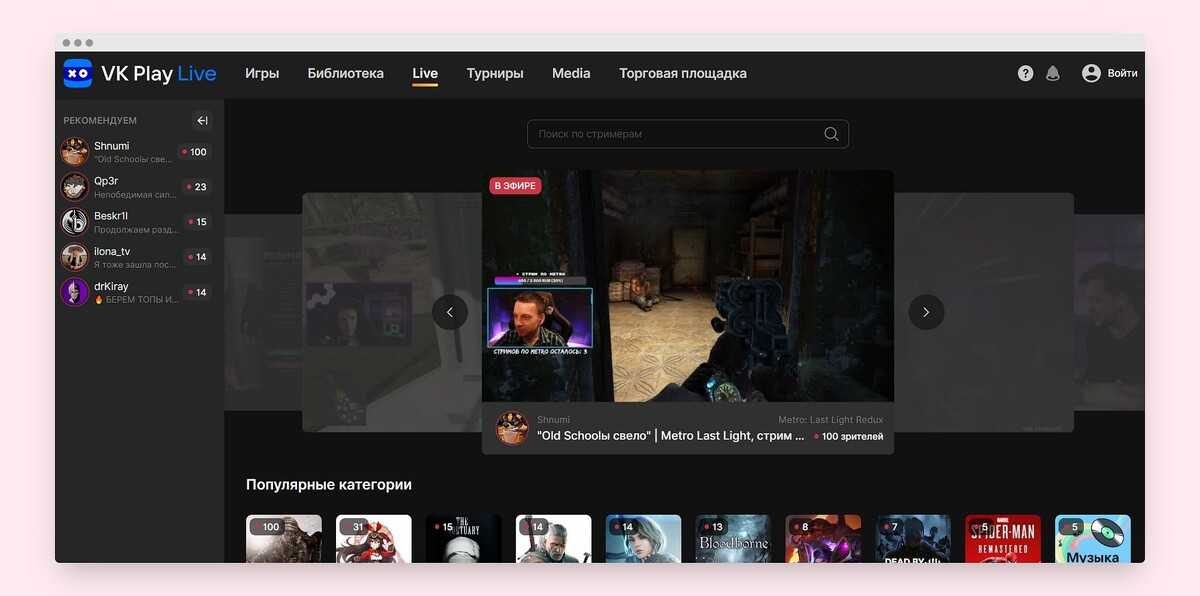Open the Dead by Daylight category tile
1200x596 pixels.
pyautogui.click(x=913, y=539)
